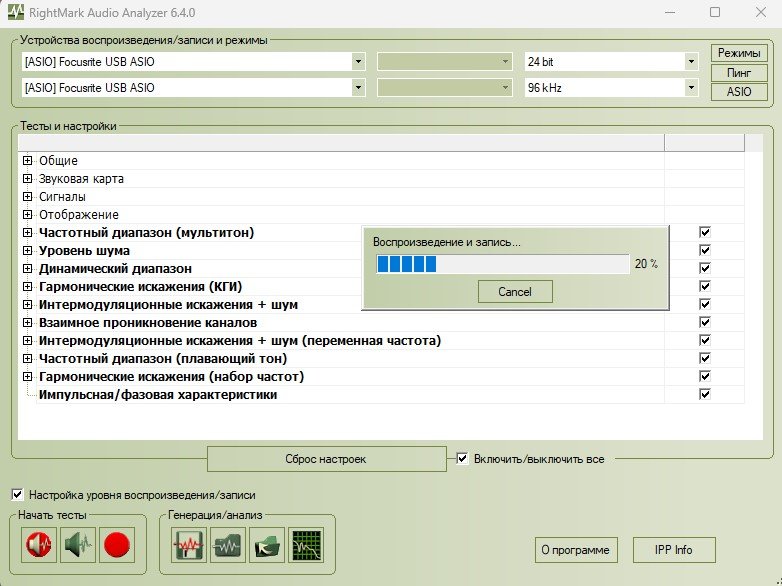Click the RightMark app icon in title bar
Viewport: 782px width, 586px height.
(x=16, y=12)
